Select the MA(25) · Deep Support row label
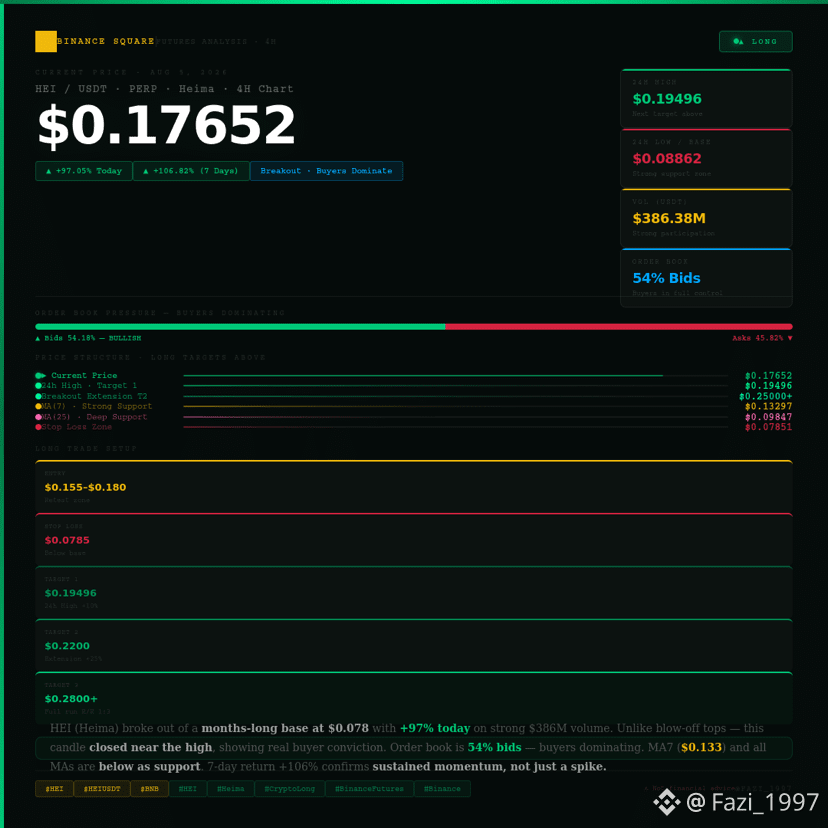This screenshot has width=828, height=828. 95,417
